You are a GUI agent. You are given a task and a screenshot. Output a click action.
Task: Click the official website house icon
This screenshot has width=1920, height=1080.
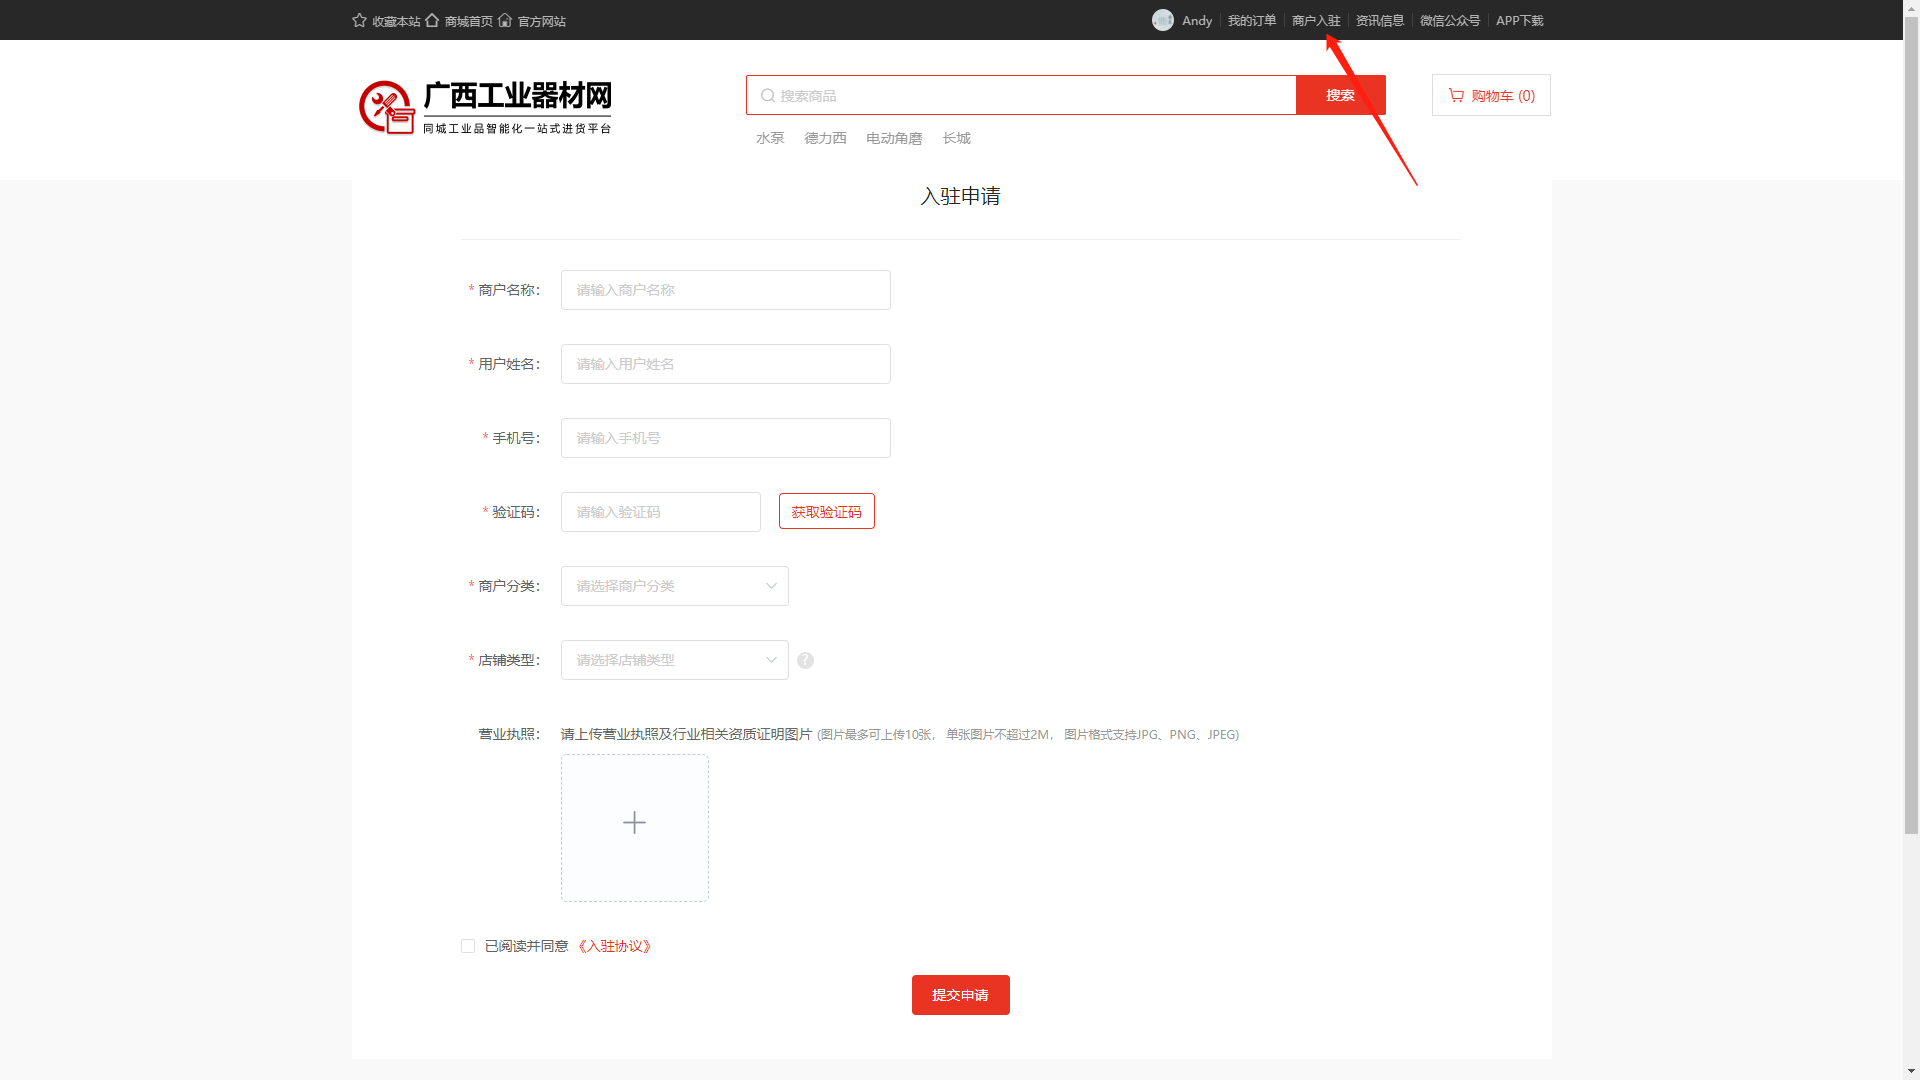505,20
